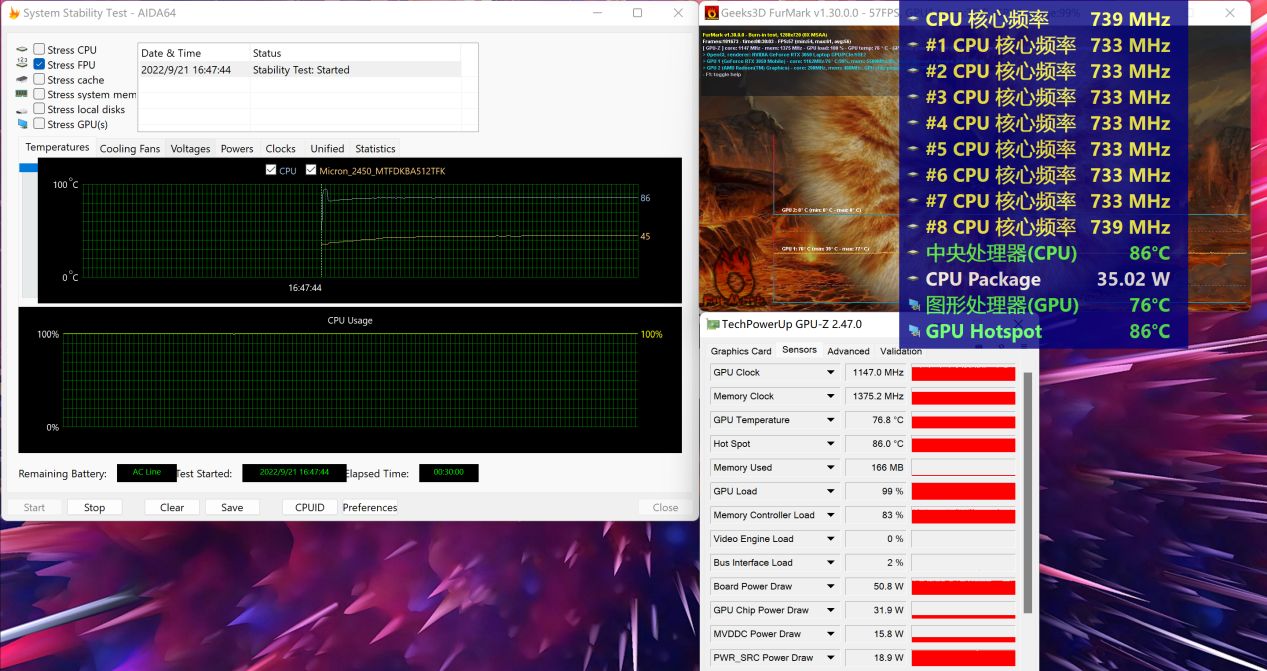Screen dimensions: 1267x671
Task: Enable the Stress system memory checkbox
Action: [39, 94]
